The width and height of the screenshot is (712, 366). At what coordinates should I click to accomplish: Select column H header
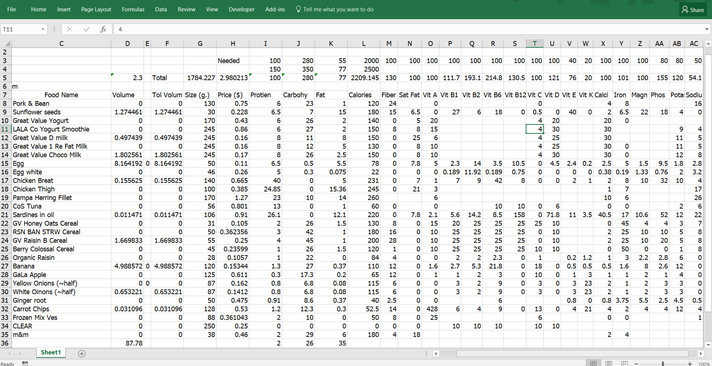pos(233,44)
